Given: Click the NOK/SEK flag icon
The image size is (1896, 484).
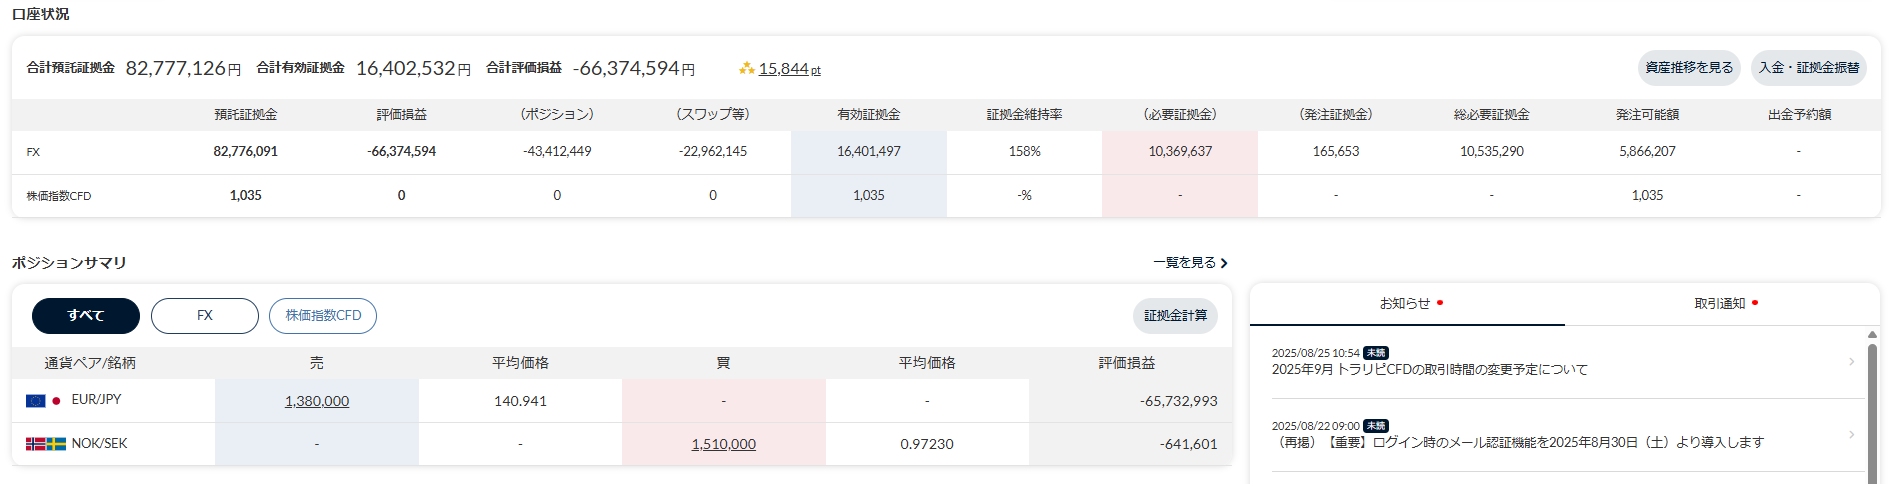Looking at the screenshot, I should pos(46,444).
